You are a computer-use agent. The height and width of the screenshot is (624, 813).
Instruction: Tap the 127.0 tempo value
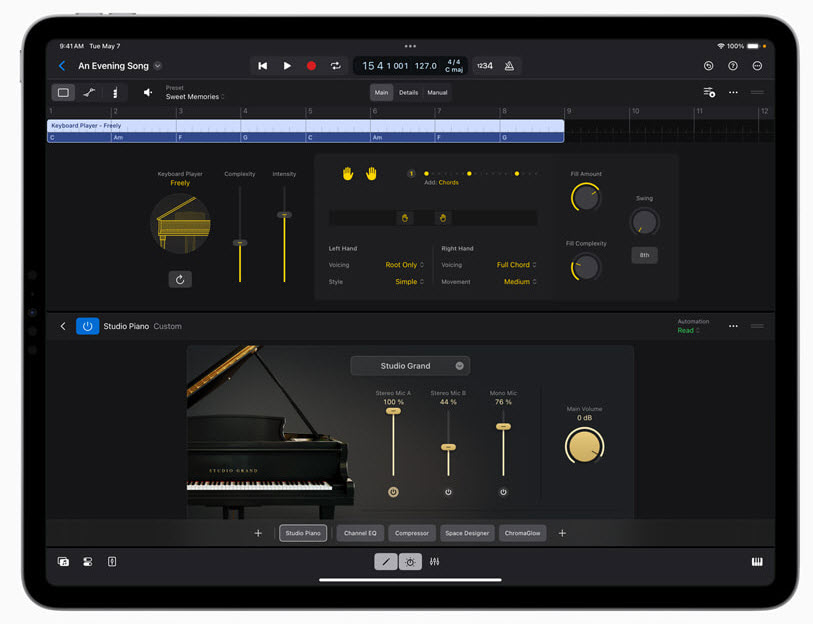click(x=426, y=66)
